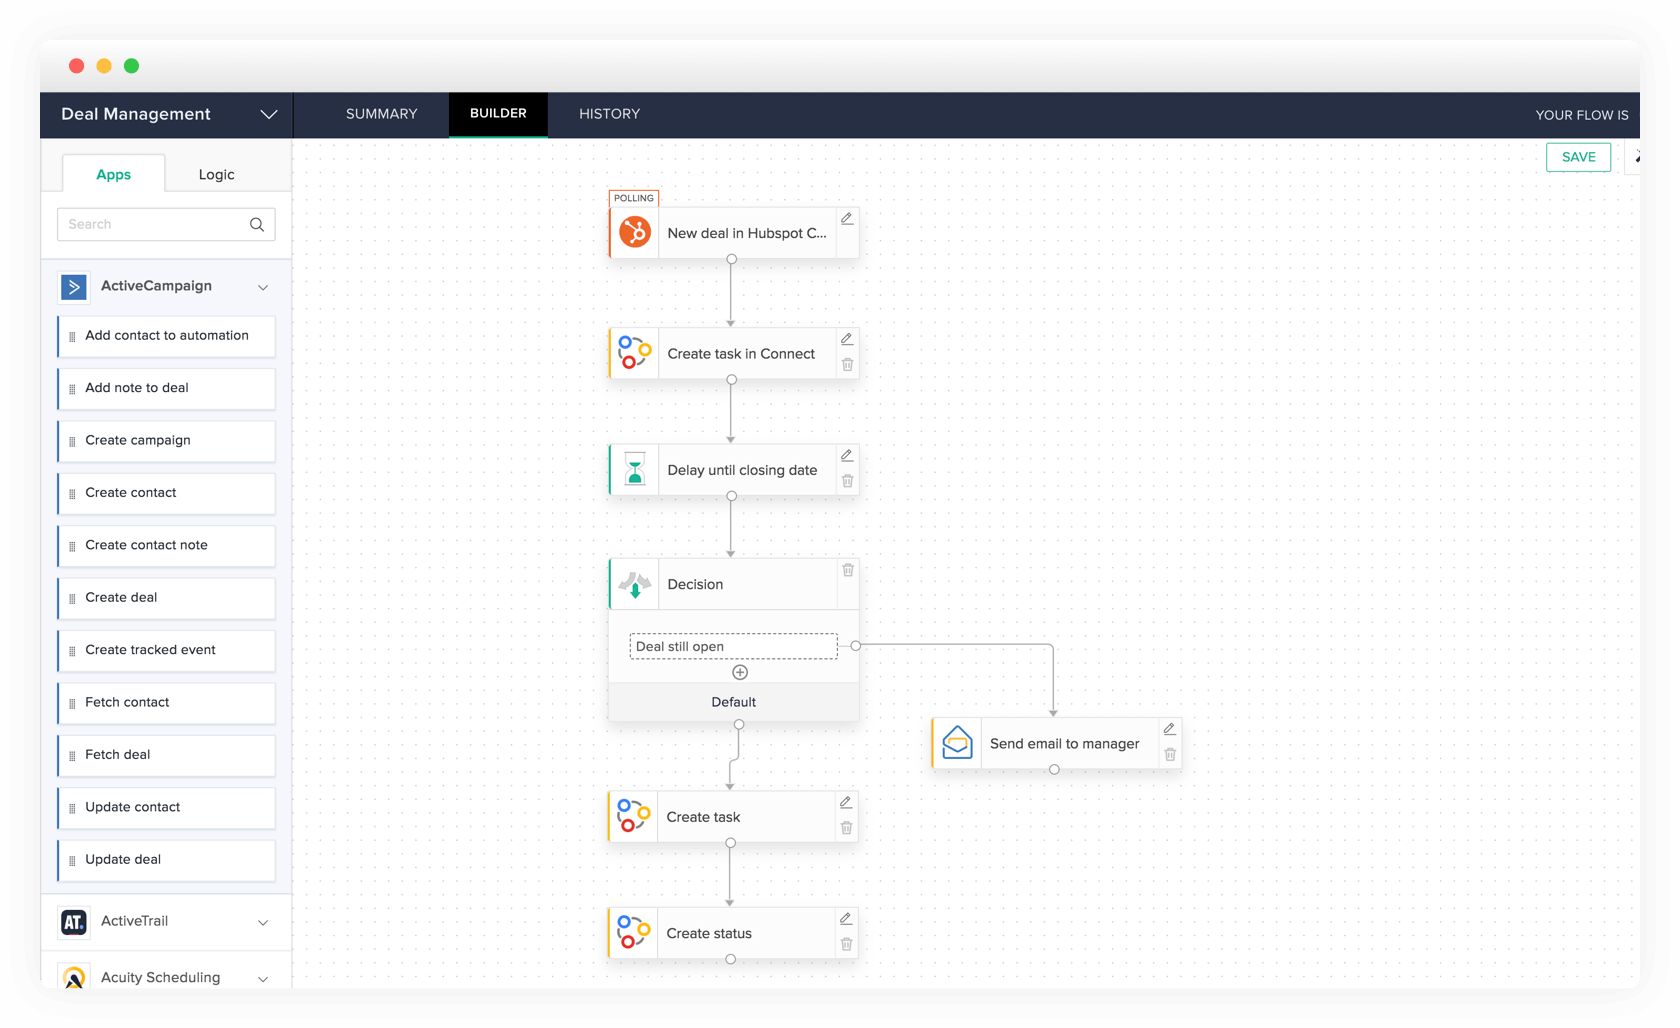Click the hourglass delay icon

[634, 469]
